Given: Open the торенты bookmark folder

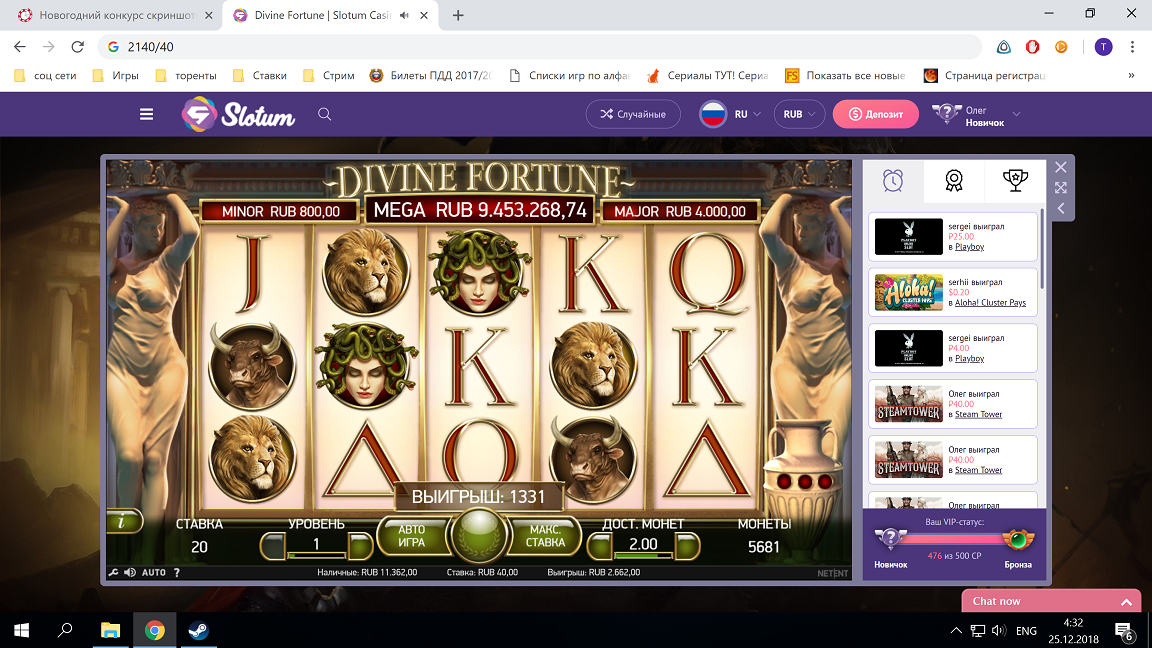Looking at the screenshot, I should coord(186,76).
